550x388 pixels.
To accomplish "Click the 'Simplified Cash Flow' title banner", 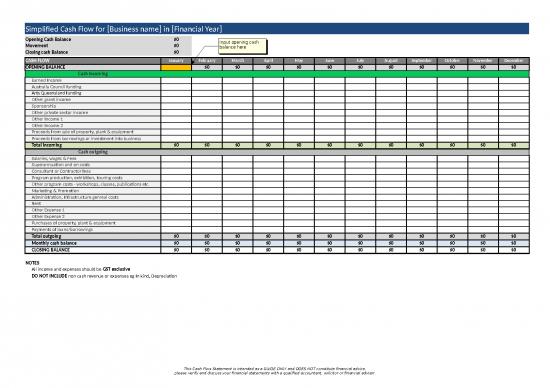I will pos(277,29).
